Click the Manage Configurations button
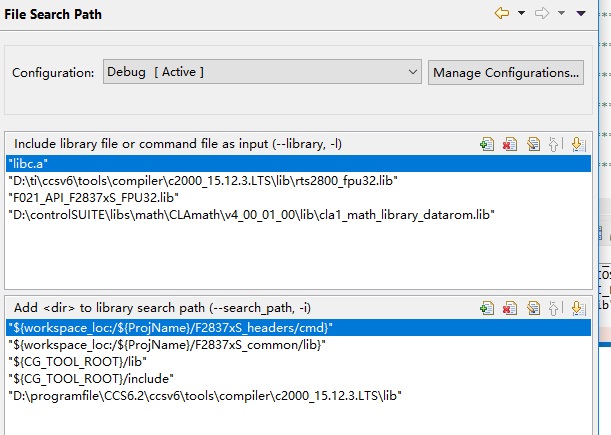 point(506,72)
